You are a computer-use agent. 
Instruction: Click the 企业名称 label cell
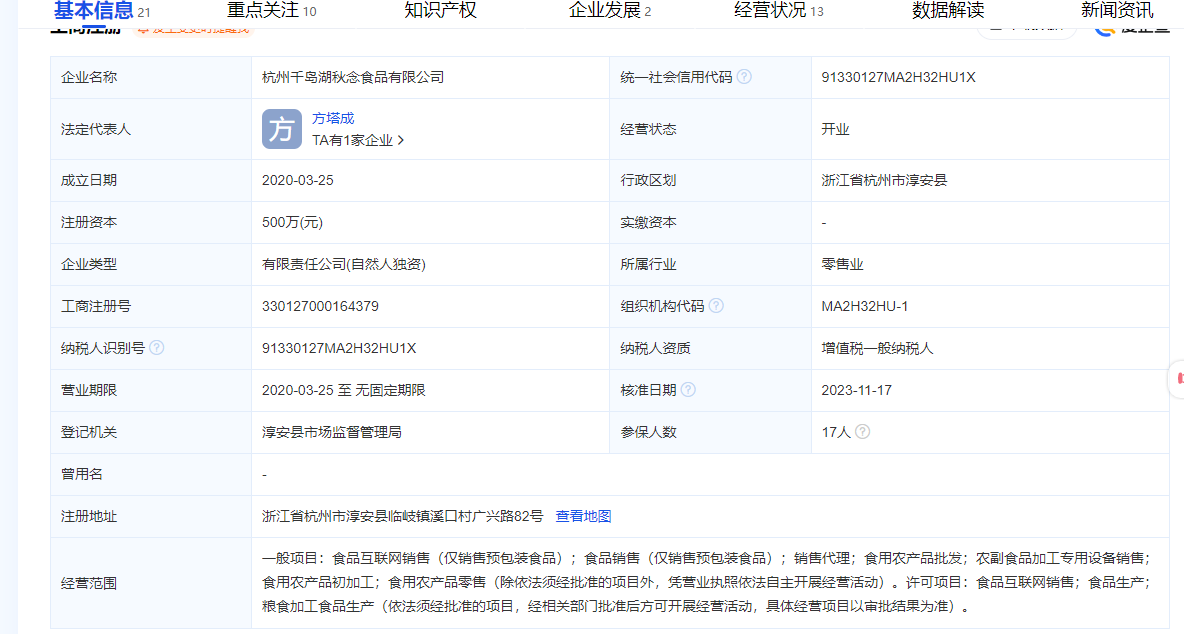[151, 77]
